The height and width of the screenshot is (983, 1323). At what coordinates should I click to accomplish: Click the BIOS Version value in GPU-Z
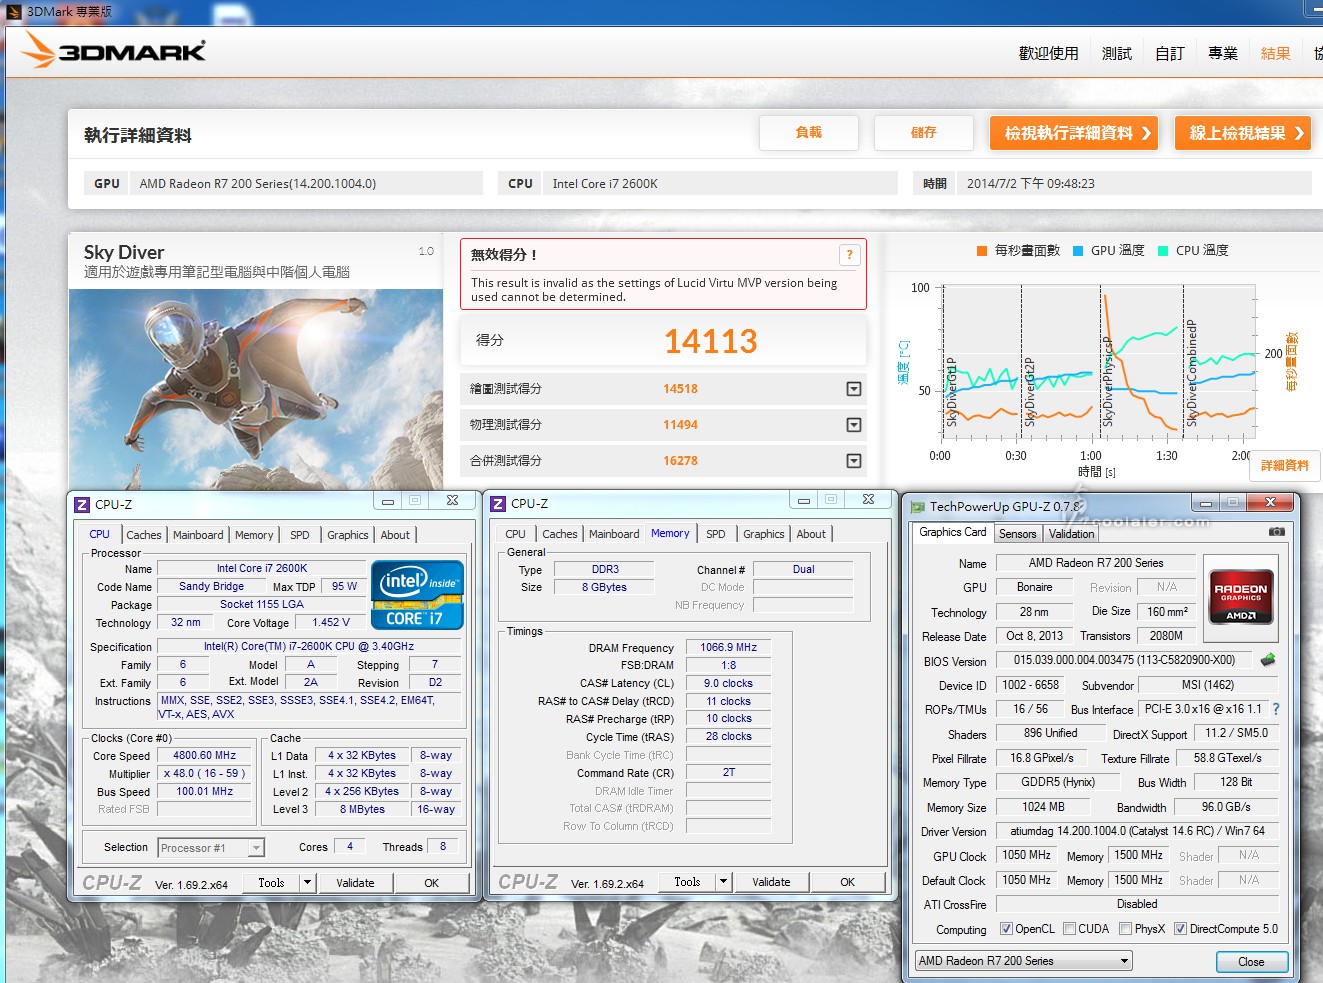1124,660
